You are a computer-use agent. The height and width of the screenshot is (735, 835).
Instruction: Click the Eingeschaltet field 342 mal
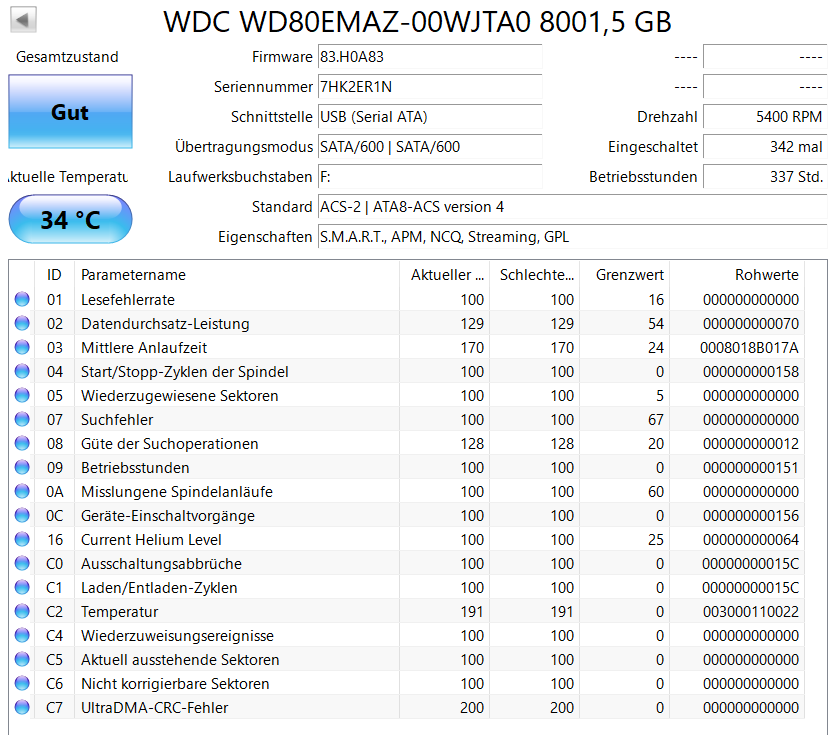[x=765, y=146]
